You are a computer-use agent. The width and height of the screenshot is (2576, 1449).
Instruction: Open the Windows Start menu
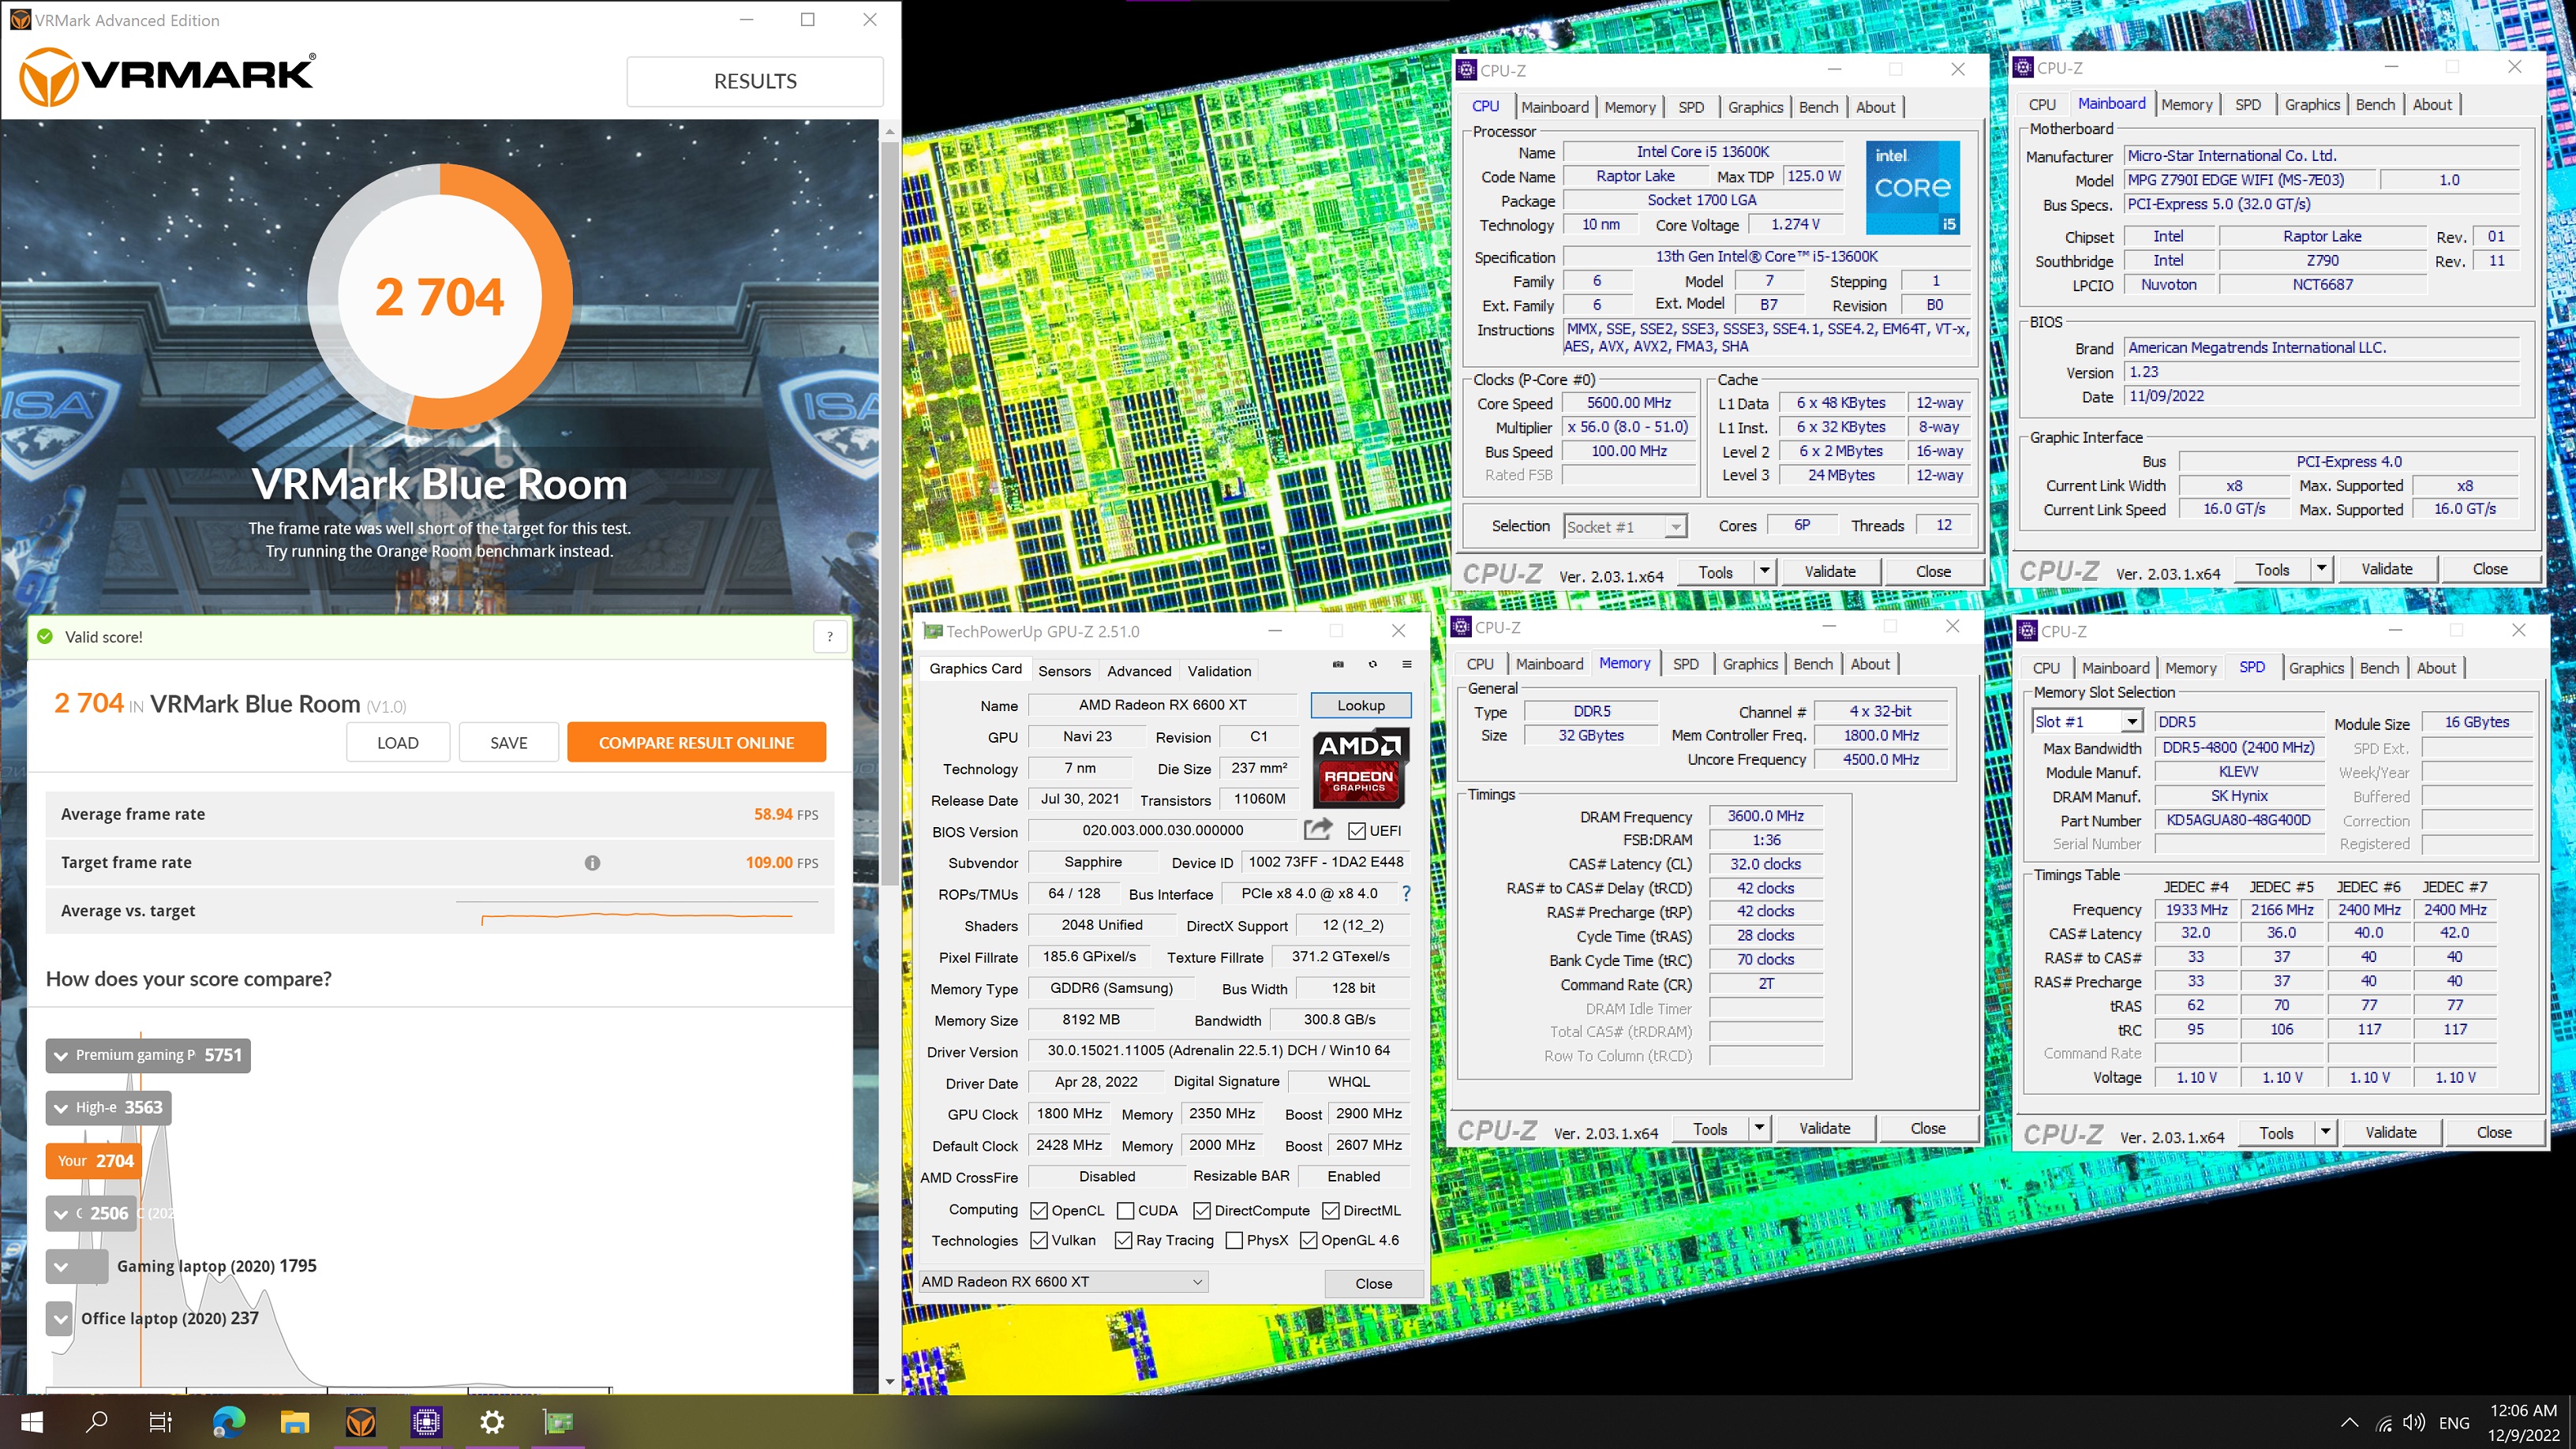point(31,1422)
